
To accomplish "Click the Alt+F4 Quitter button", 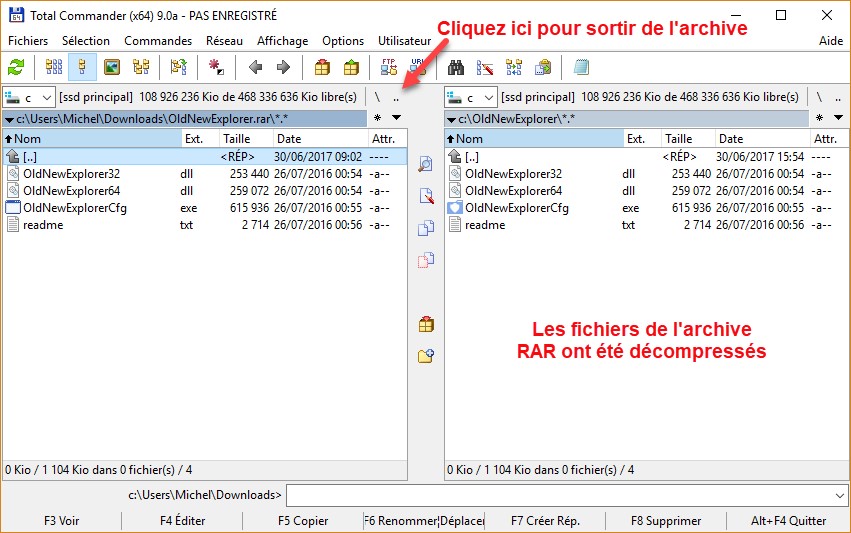I will (x=788, y=521).
